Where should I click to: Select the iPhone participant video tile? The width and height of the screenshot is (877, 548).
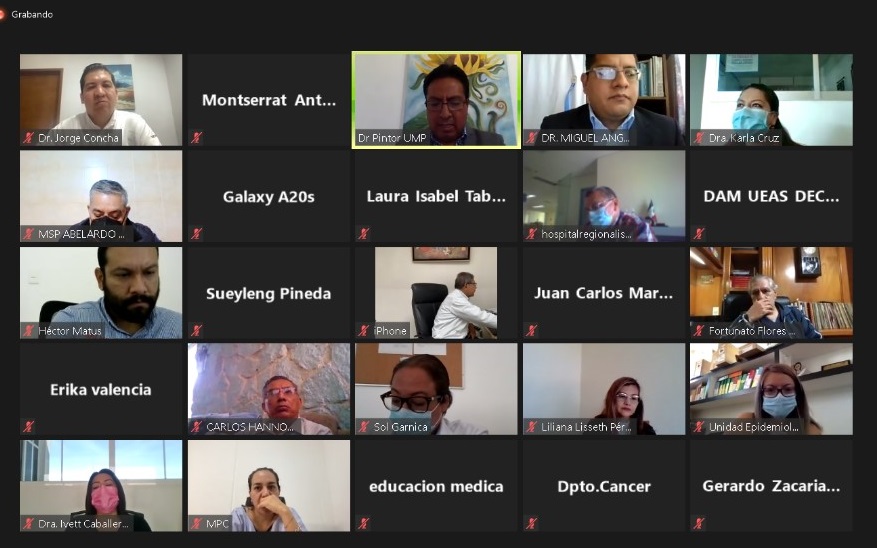tap(436, 293)
